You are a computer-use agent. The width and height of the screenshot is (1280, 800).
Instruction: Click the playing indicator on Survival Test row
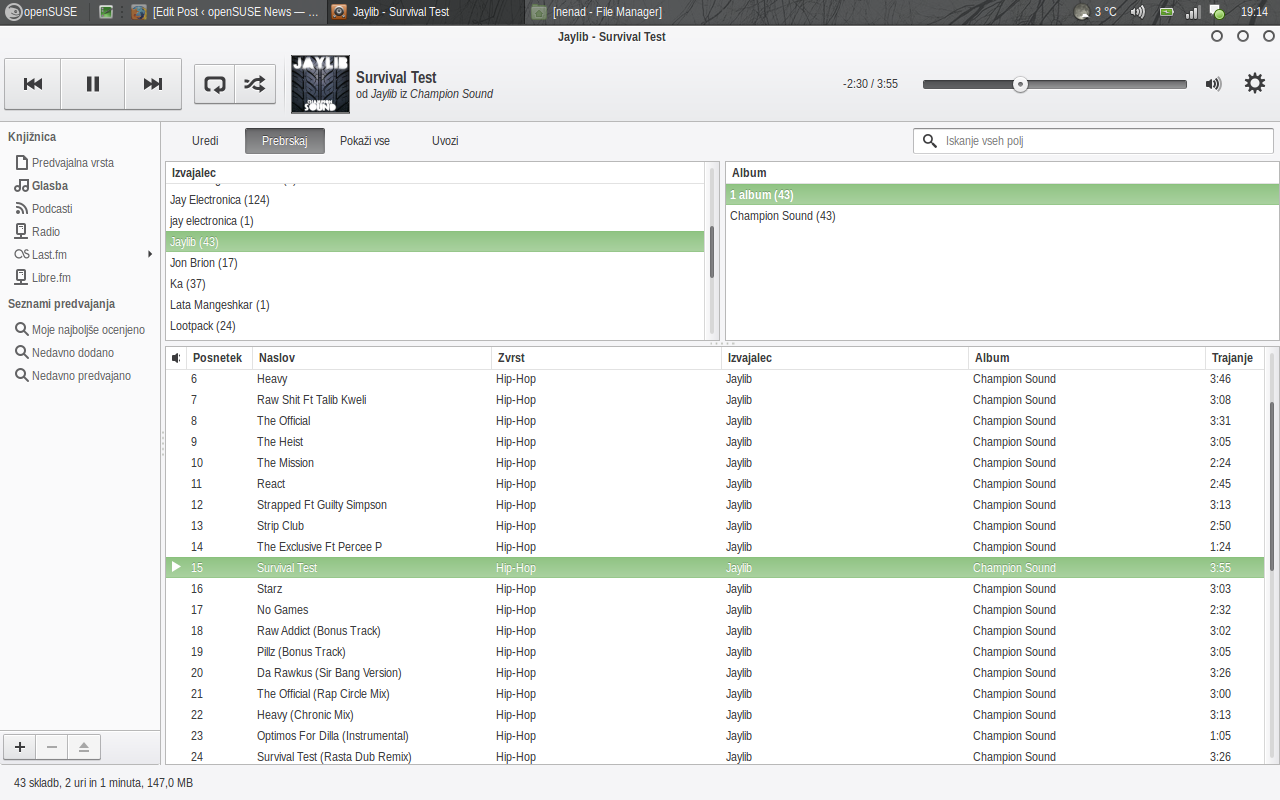tap(176, 567)
